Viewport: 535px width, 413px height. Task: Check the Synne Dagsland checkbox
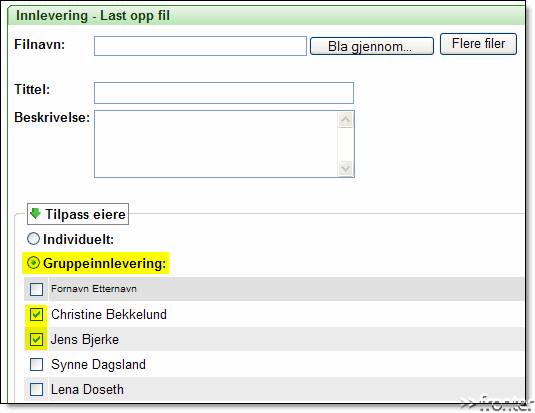click(36, 364)
